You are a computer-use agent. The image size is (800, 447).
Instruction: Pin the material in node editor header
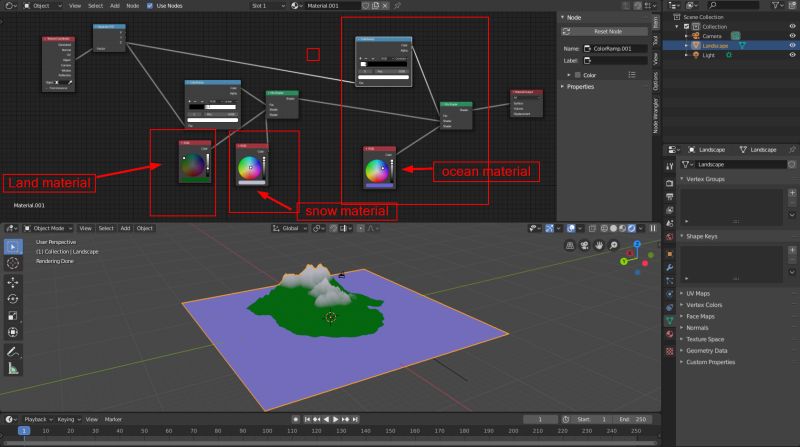point(397,6)
